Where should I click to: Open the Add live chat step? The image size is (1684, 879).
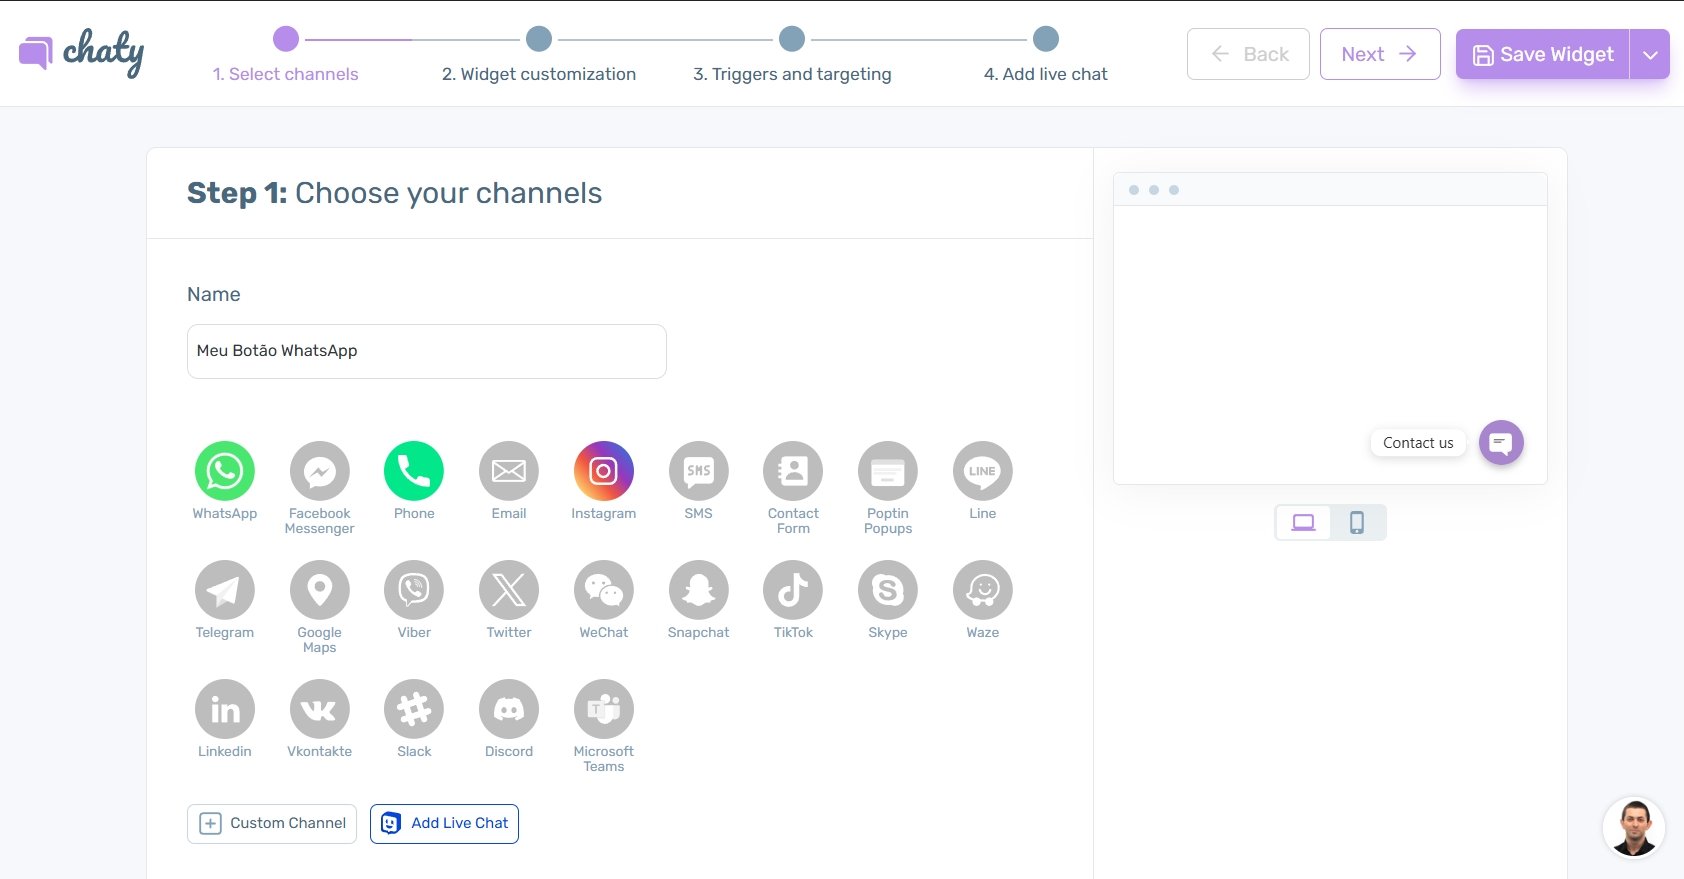click(1045, 40)
